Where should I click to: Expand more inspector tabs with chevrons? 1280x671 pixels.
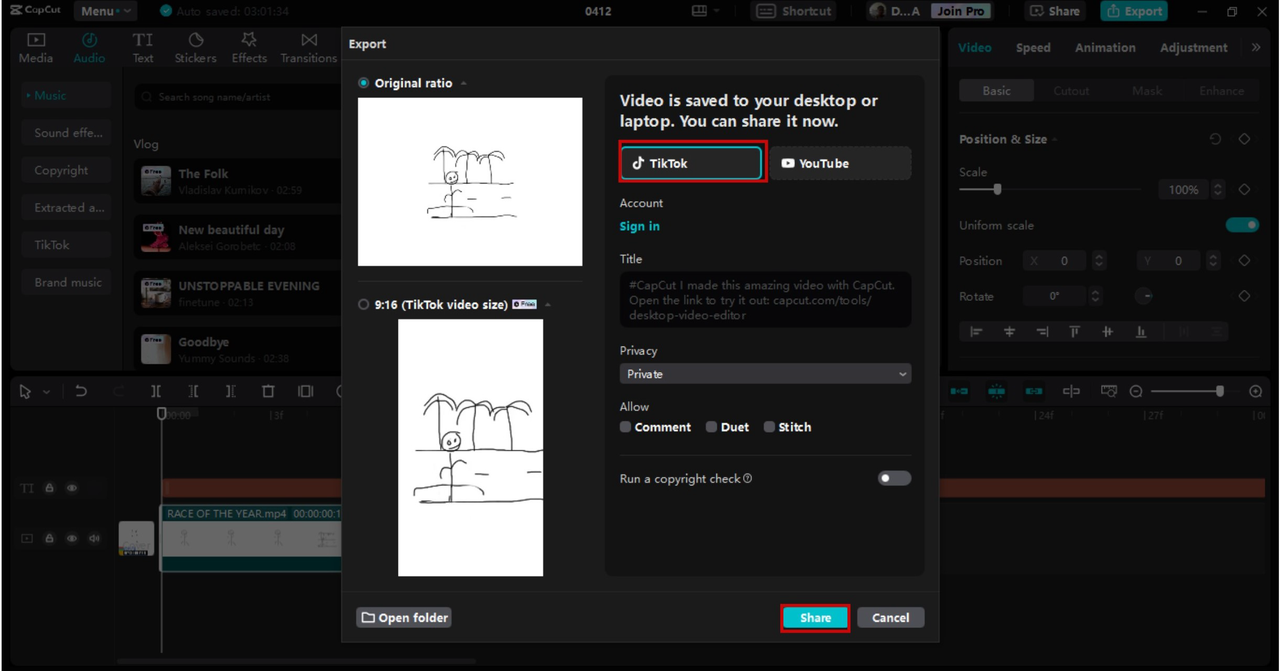click(x=1256, y=47)
